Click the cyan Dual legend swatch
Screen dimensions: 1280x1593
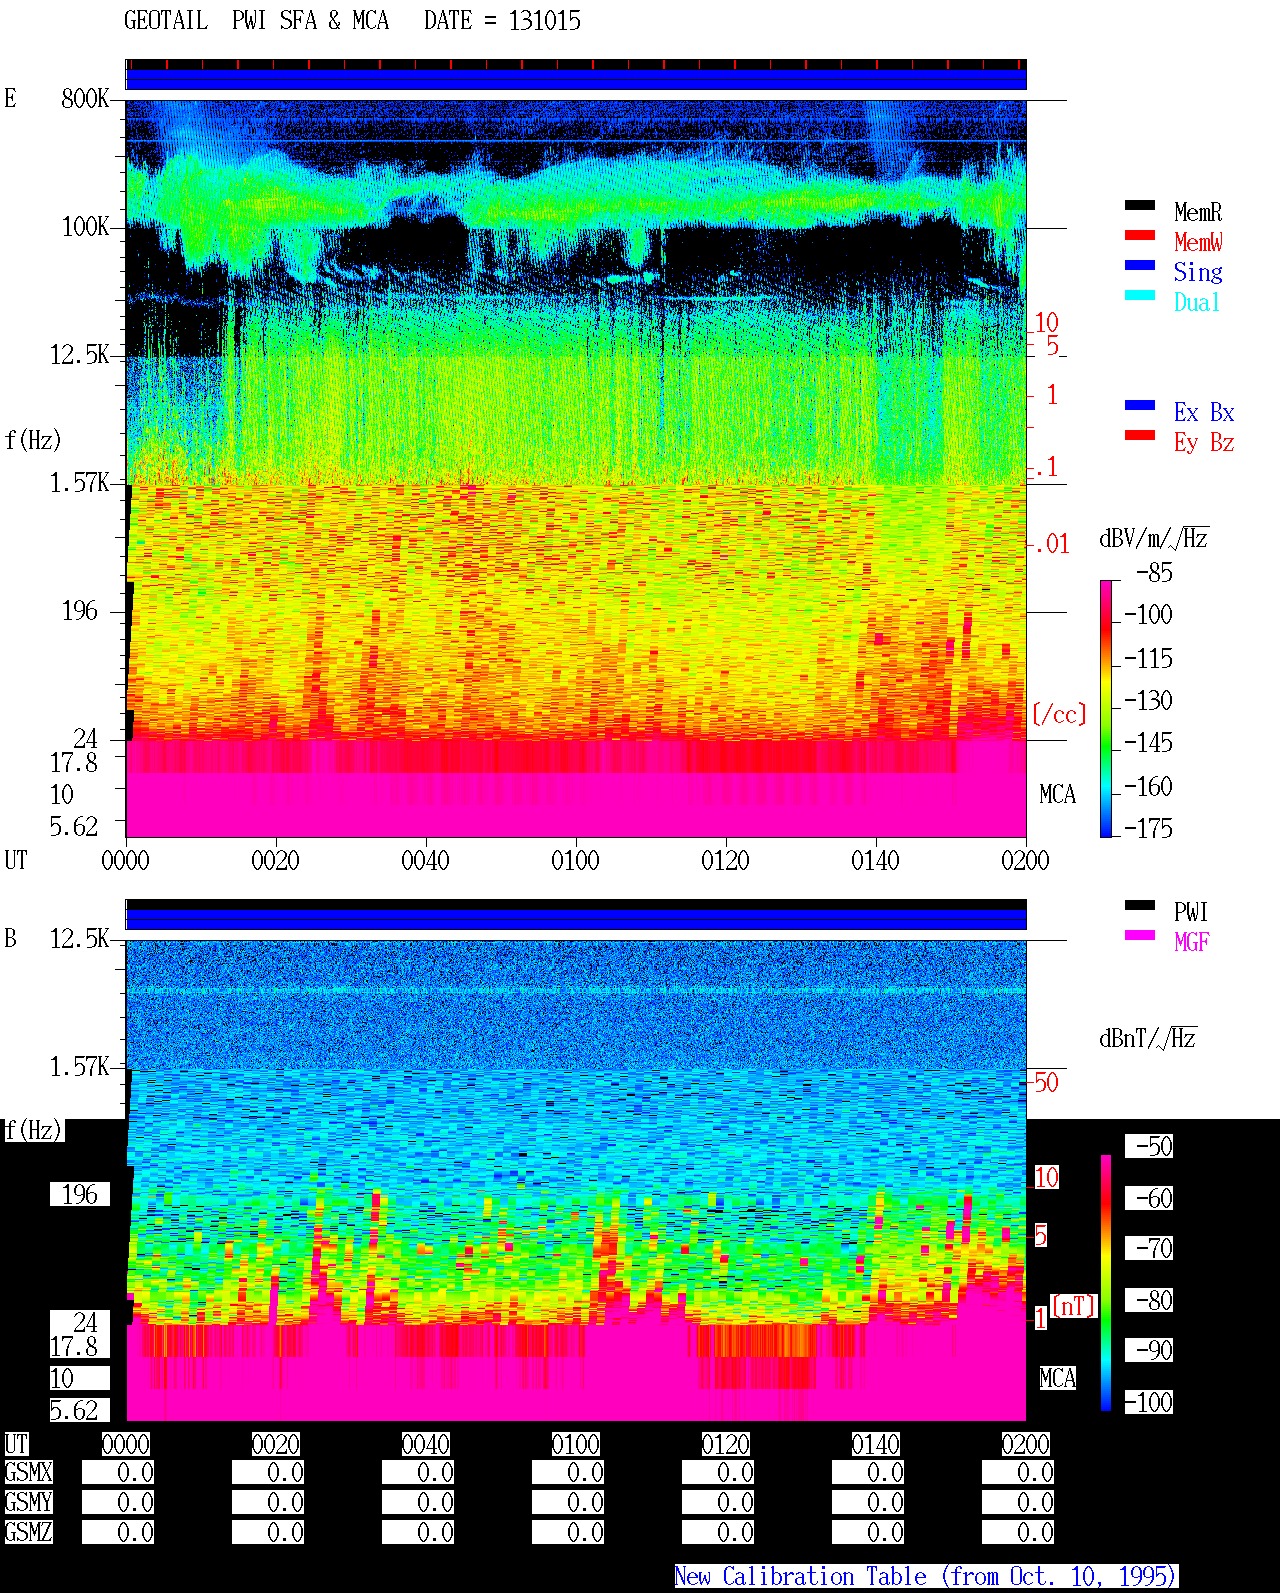tap(1140, 296)
